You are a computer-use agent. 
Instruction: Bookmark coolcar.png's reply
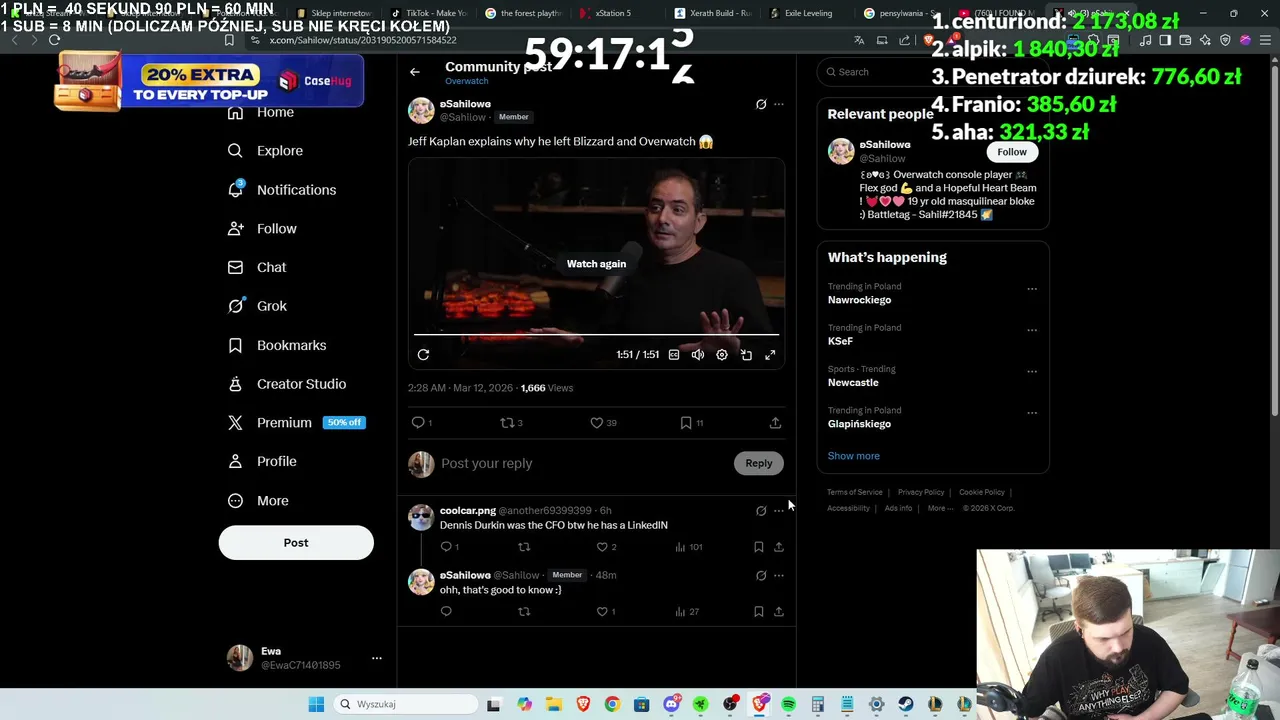[759, 547]
